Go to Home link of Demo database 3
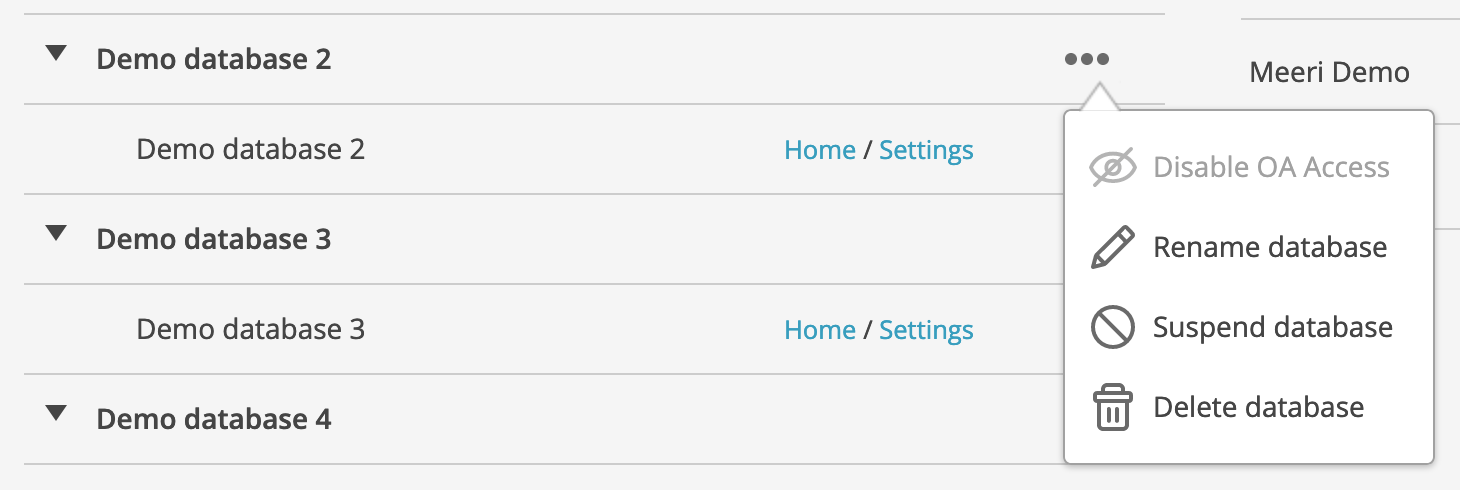1460x490 pixels. (x=819, y=330)
